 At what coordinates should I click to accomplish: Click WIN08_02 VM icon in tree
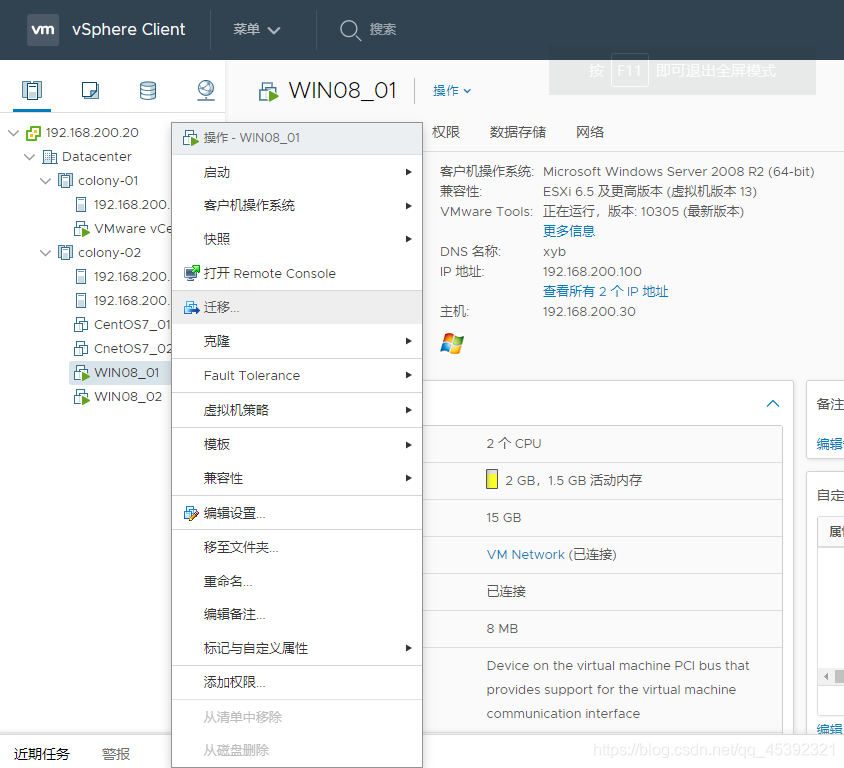81,397
